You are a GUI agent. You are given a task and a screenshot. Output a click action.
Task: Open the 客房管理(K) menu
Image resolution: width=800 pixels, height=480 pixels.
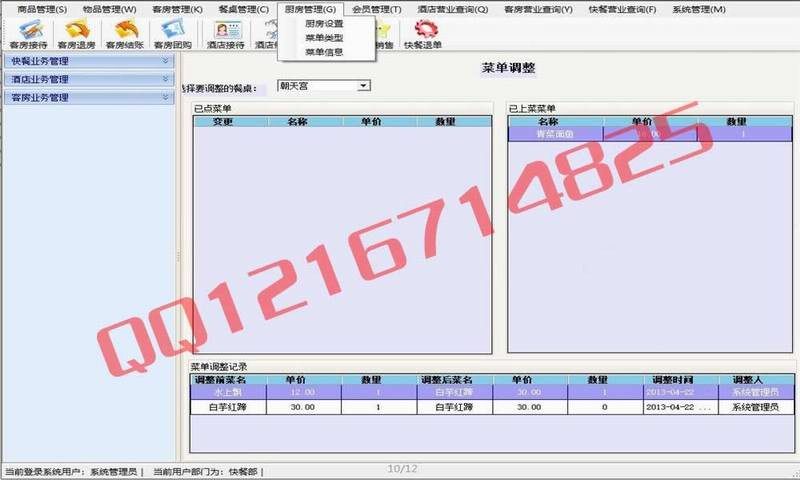[177, 9]
